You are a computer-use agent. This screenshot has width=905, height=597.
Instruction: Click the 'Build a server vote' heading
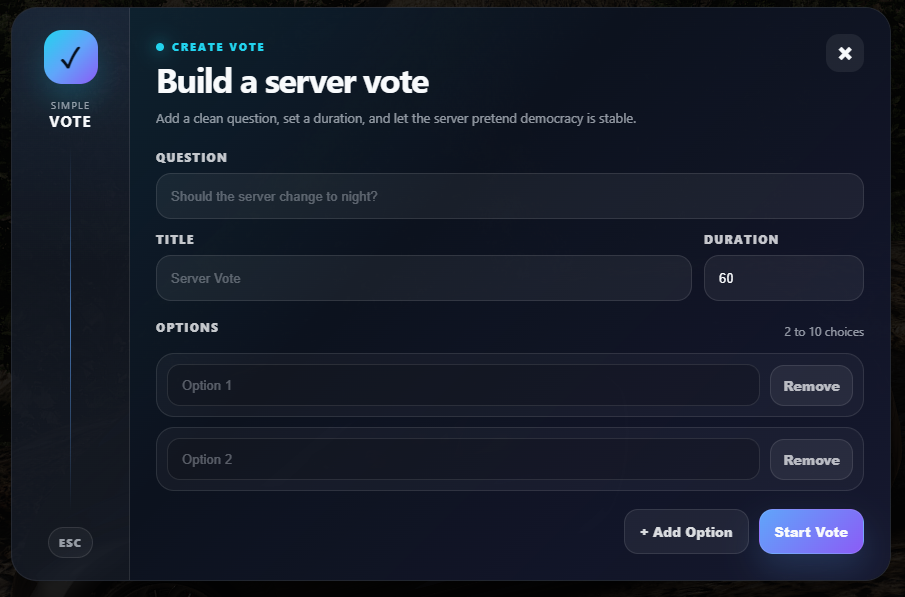pyautogui.click(x=293, y=81)
